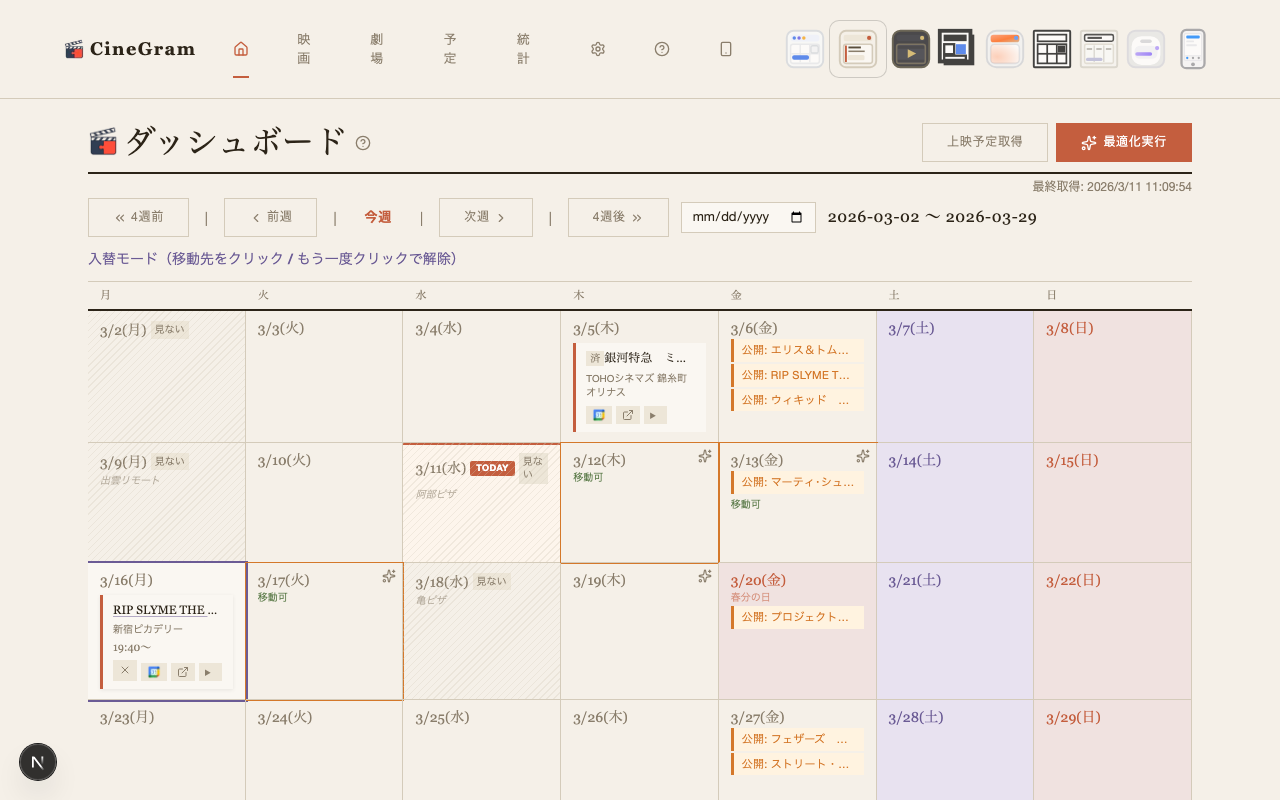Viewport: 1280px width, 800px height.
Task: Click the help circle icon in navbar
Action: pyautogui.click(x=662, y=49)
